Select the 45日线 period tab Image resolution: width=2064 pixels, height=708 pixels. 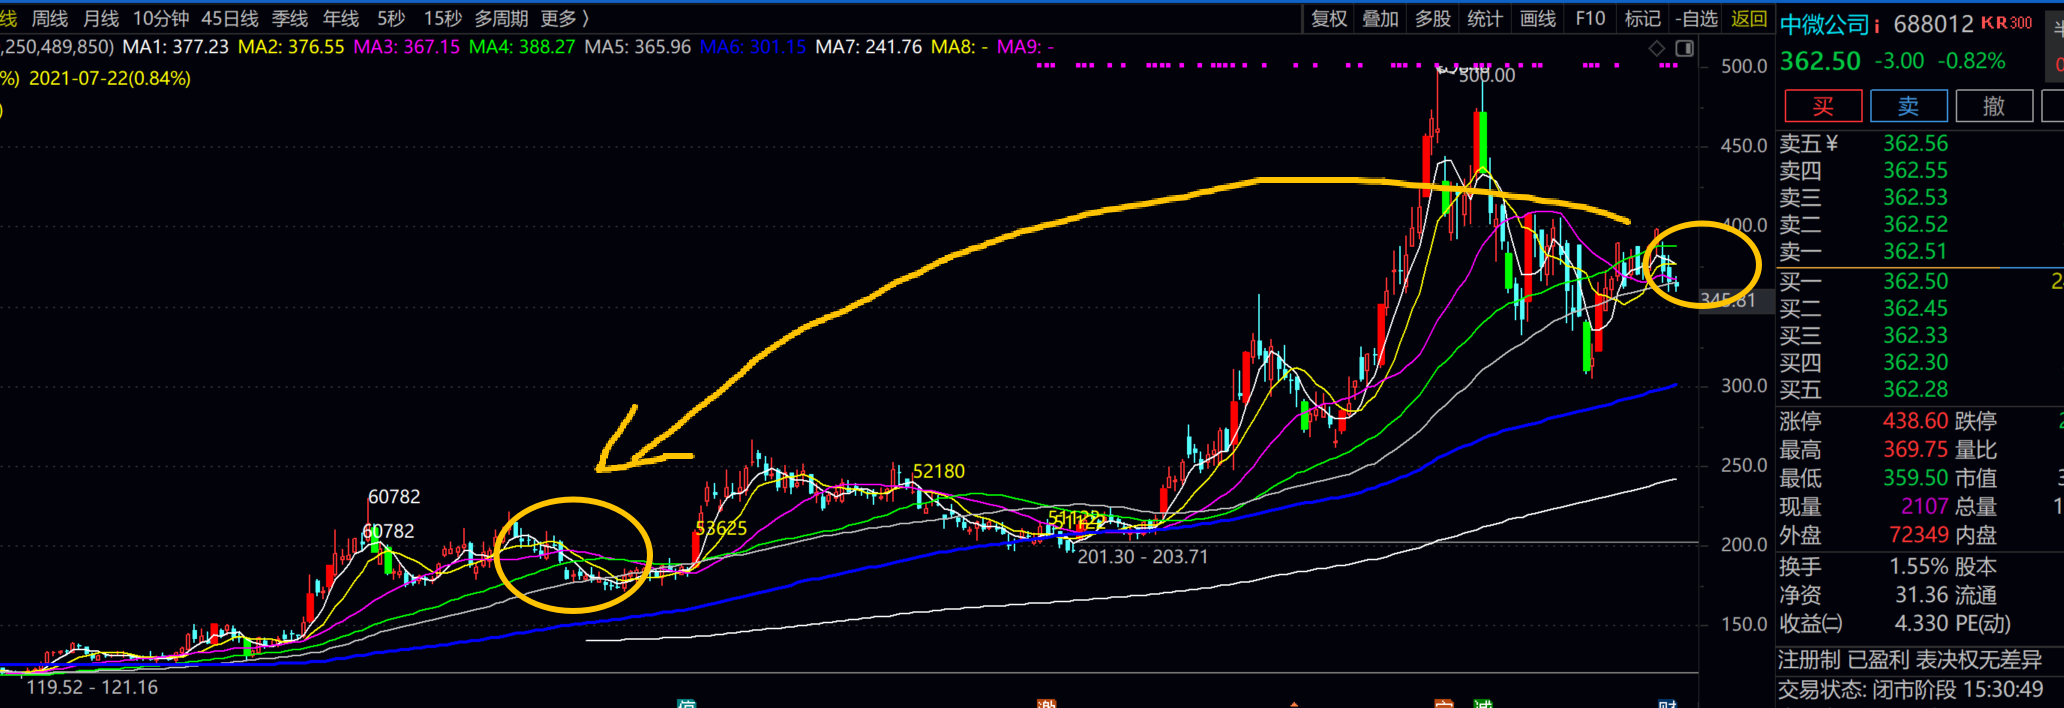(230, 19)
